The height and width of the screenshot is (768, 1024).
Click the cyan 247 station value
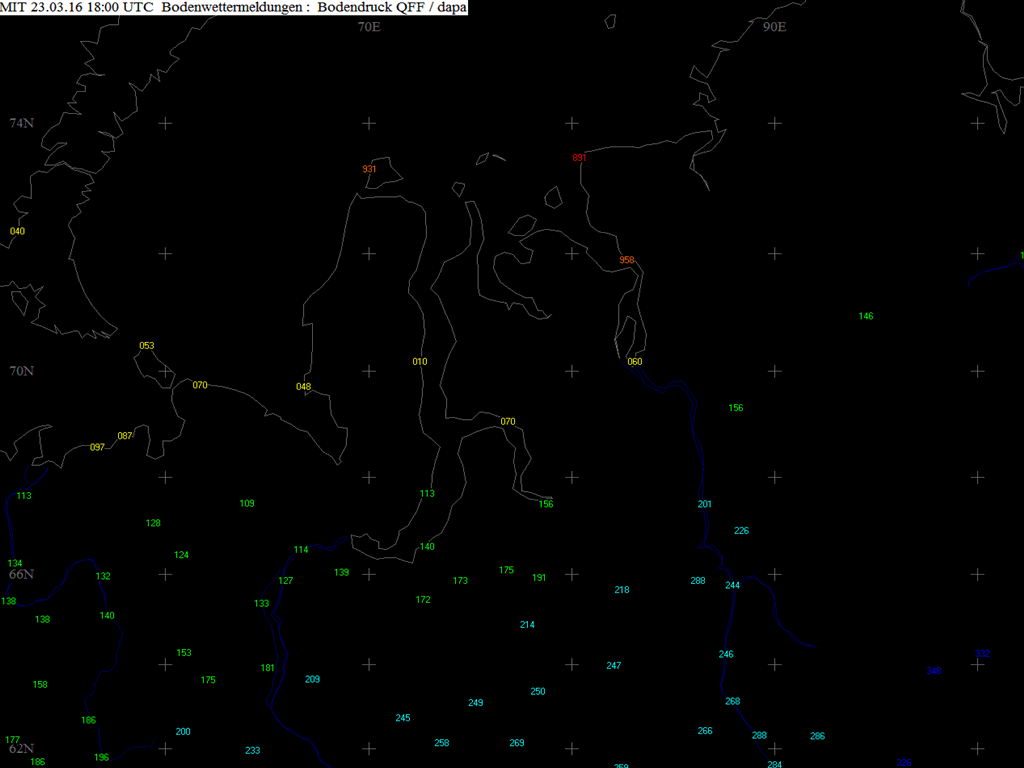613,666
